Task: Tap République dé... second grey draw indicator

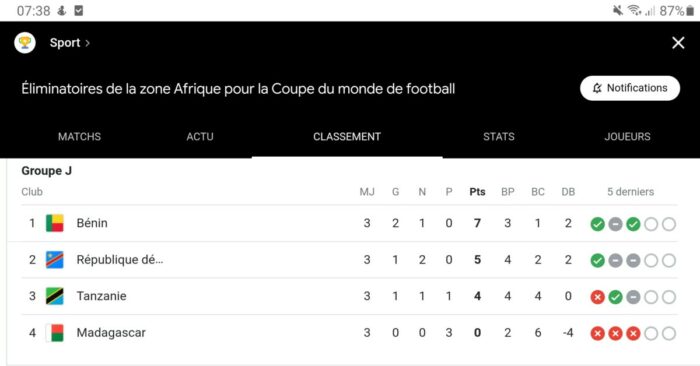Action: [x=633, y=261]
